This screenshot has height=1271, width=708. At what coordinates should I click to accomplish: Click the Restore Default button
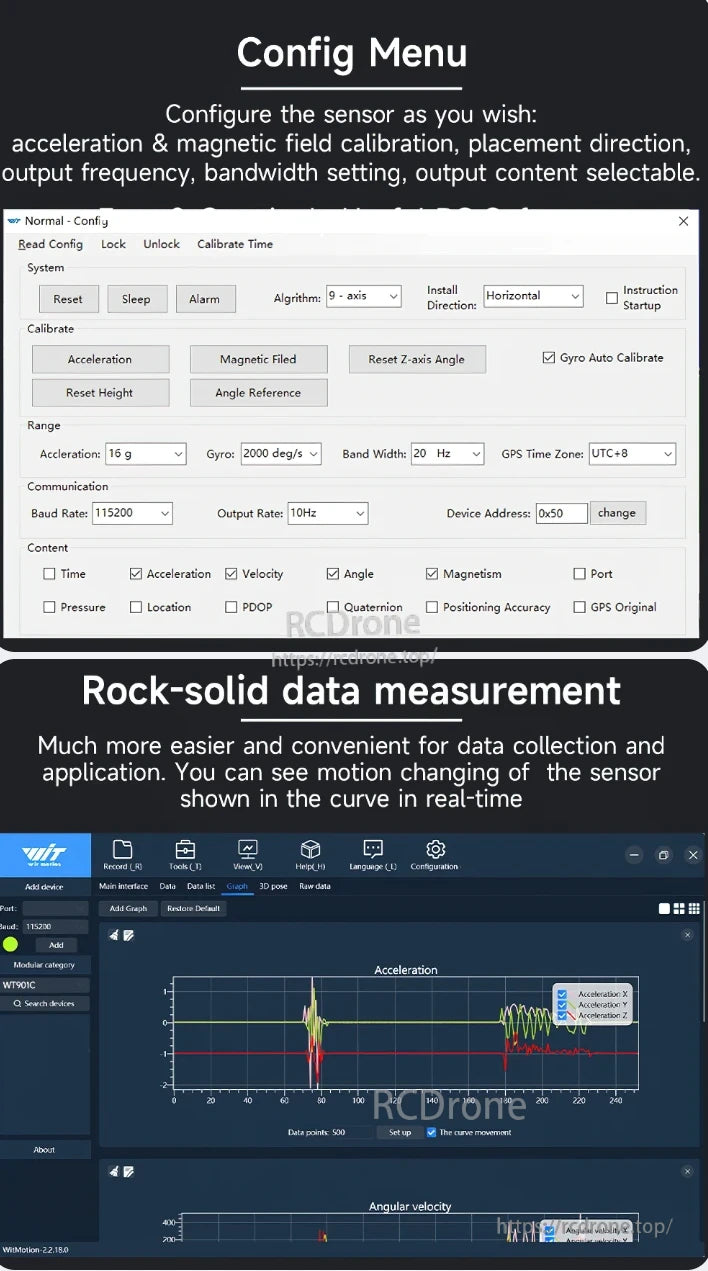coord(193,909)
